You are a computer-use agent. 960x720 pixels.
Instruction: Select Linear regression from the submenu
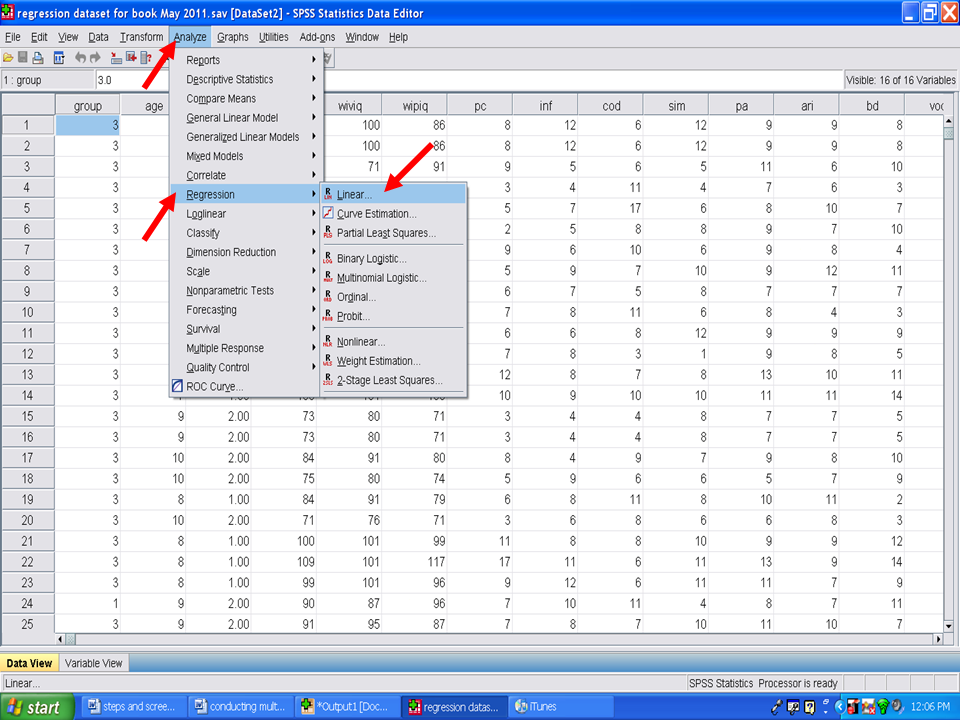tap(354, 194)
